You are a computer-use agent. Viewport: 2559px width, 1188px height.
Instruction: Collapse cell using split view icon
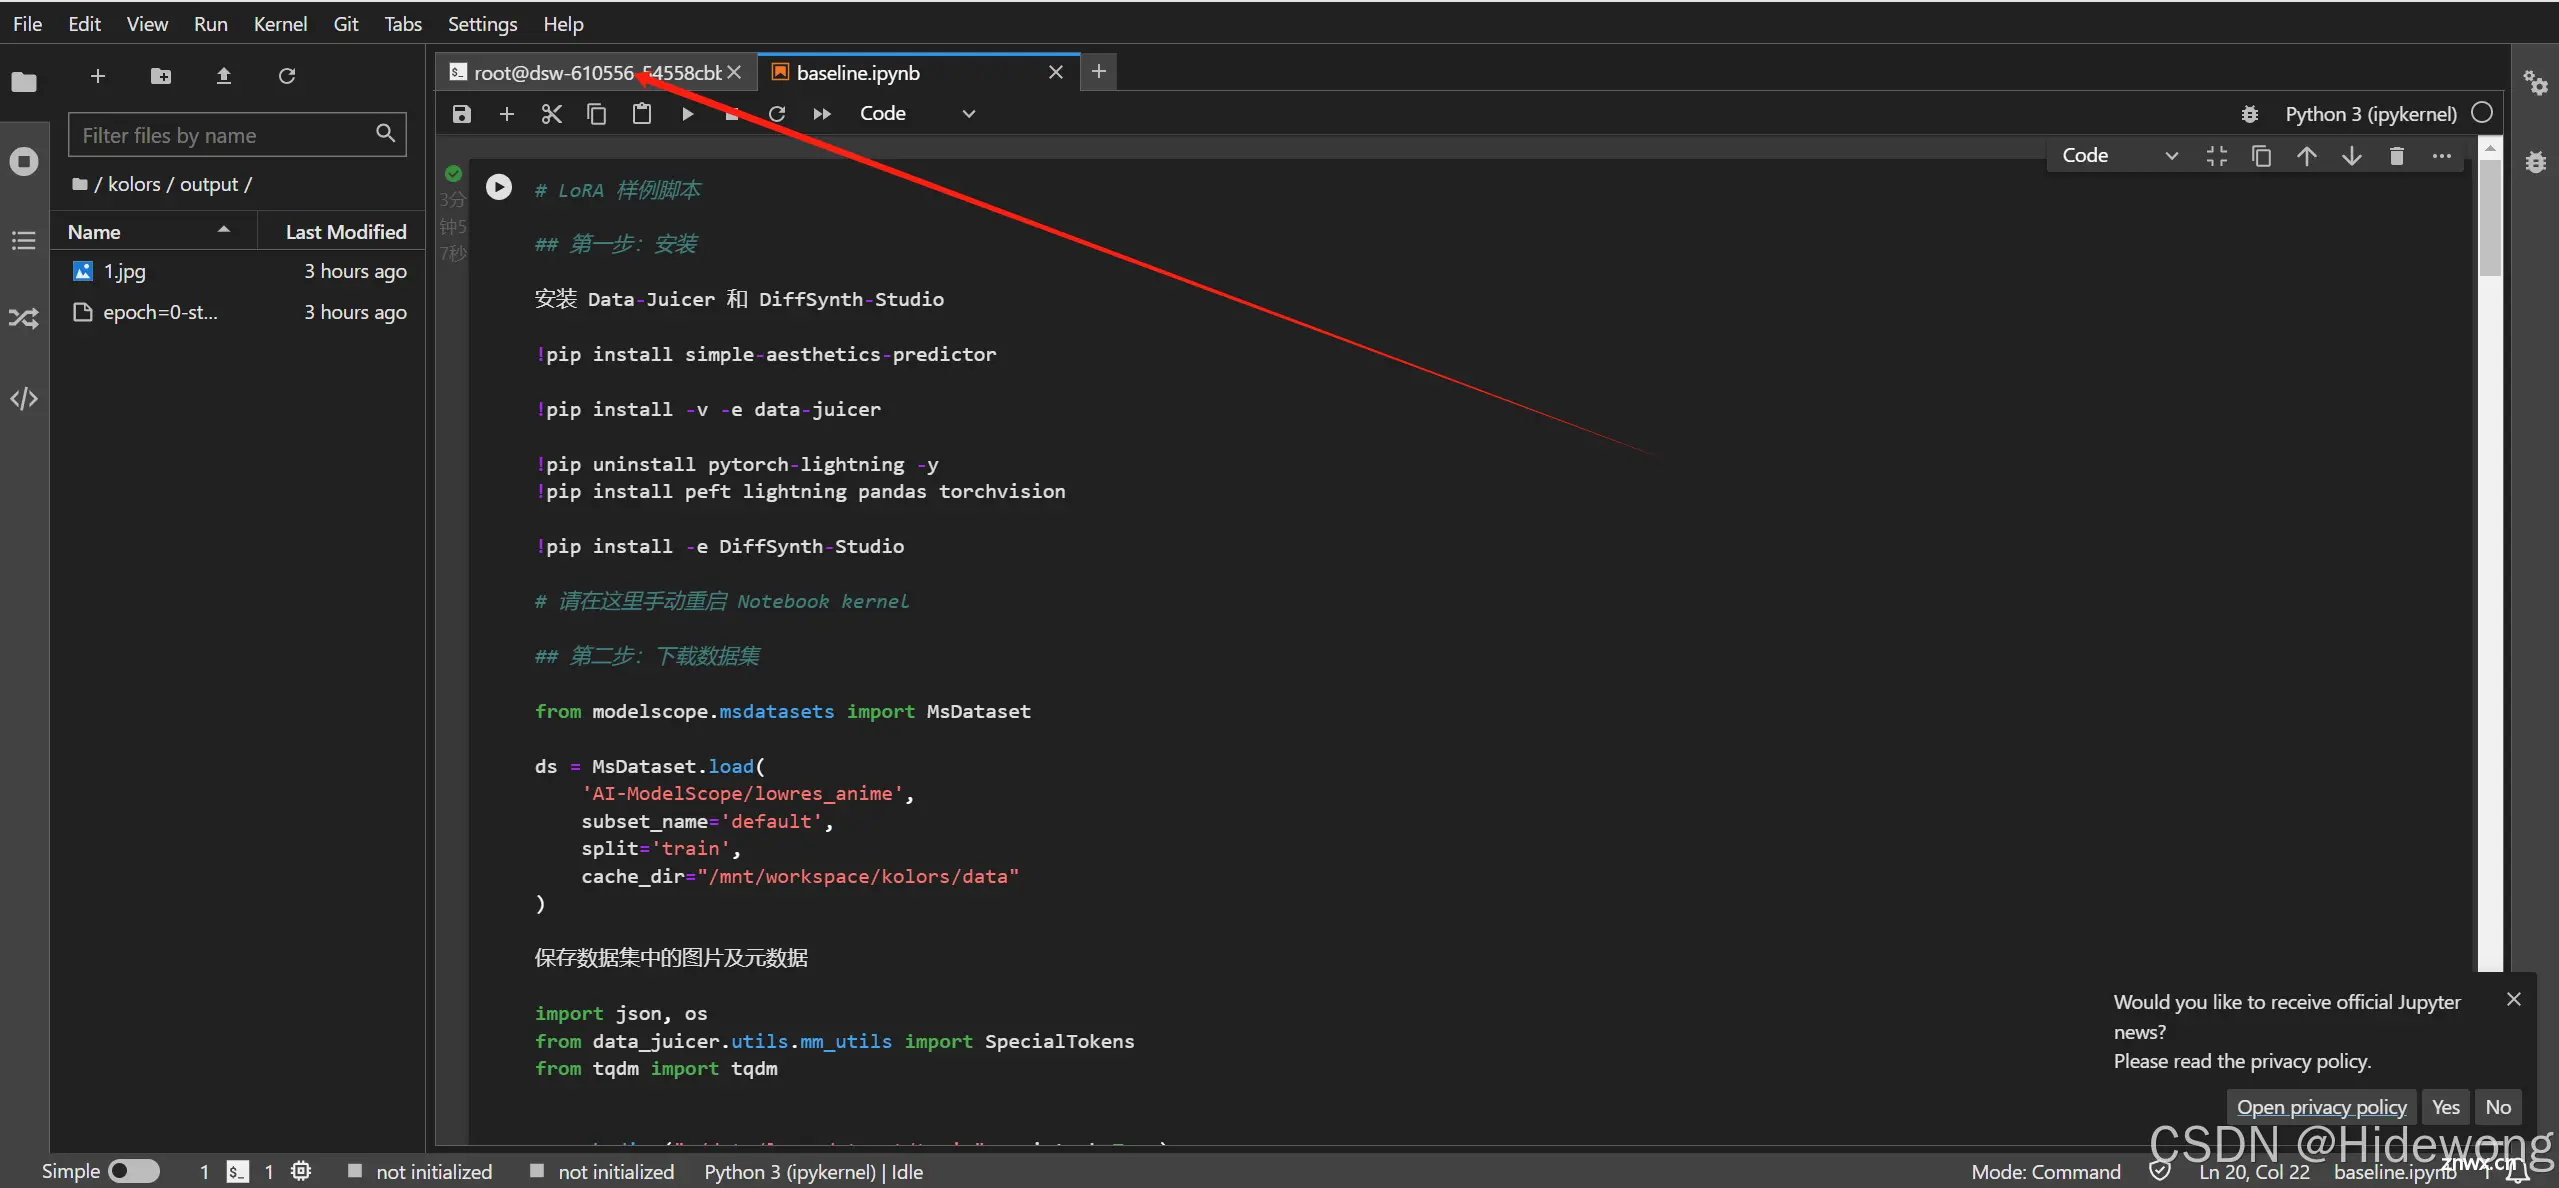point(2217,156)
